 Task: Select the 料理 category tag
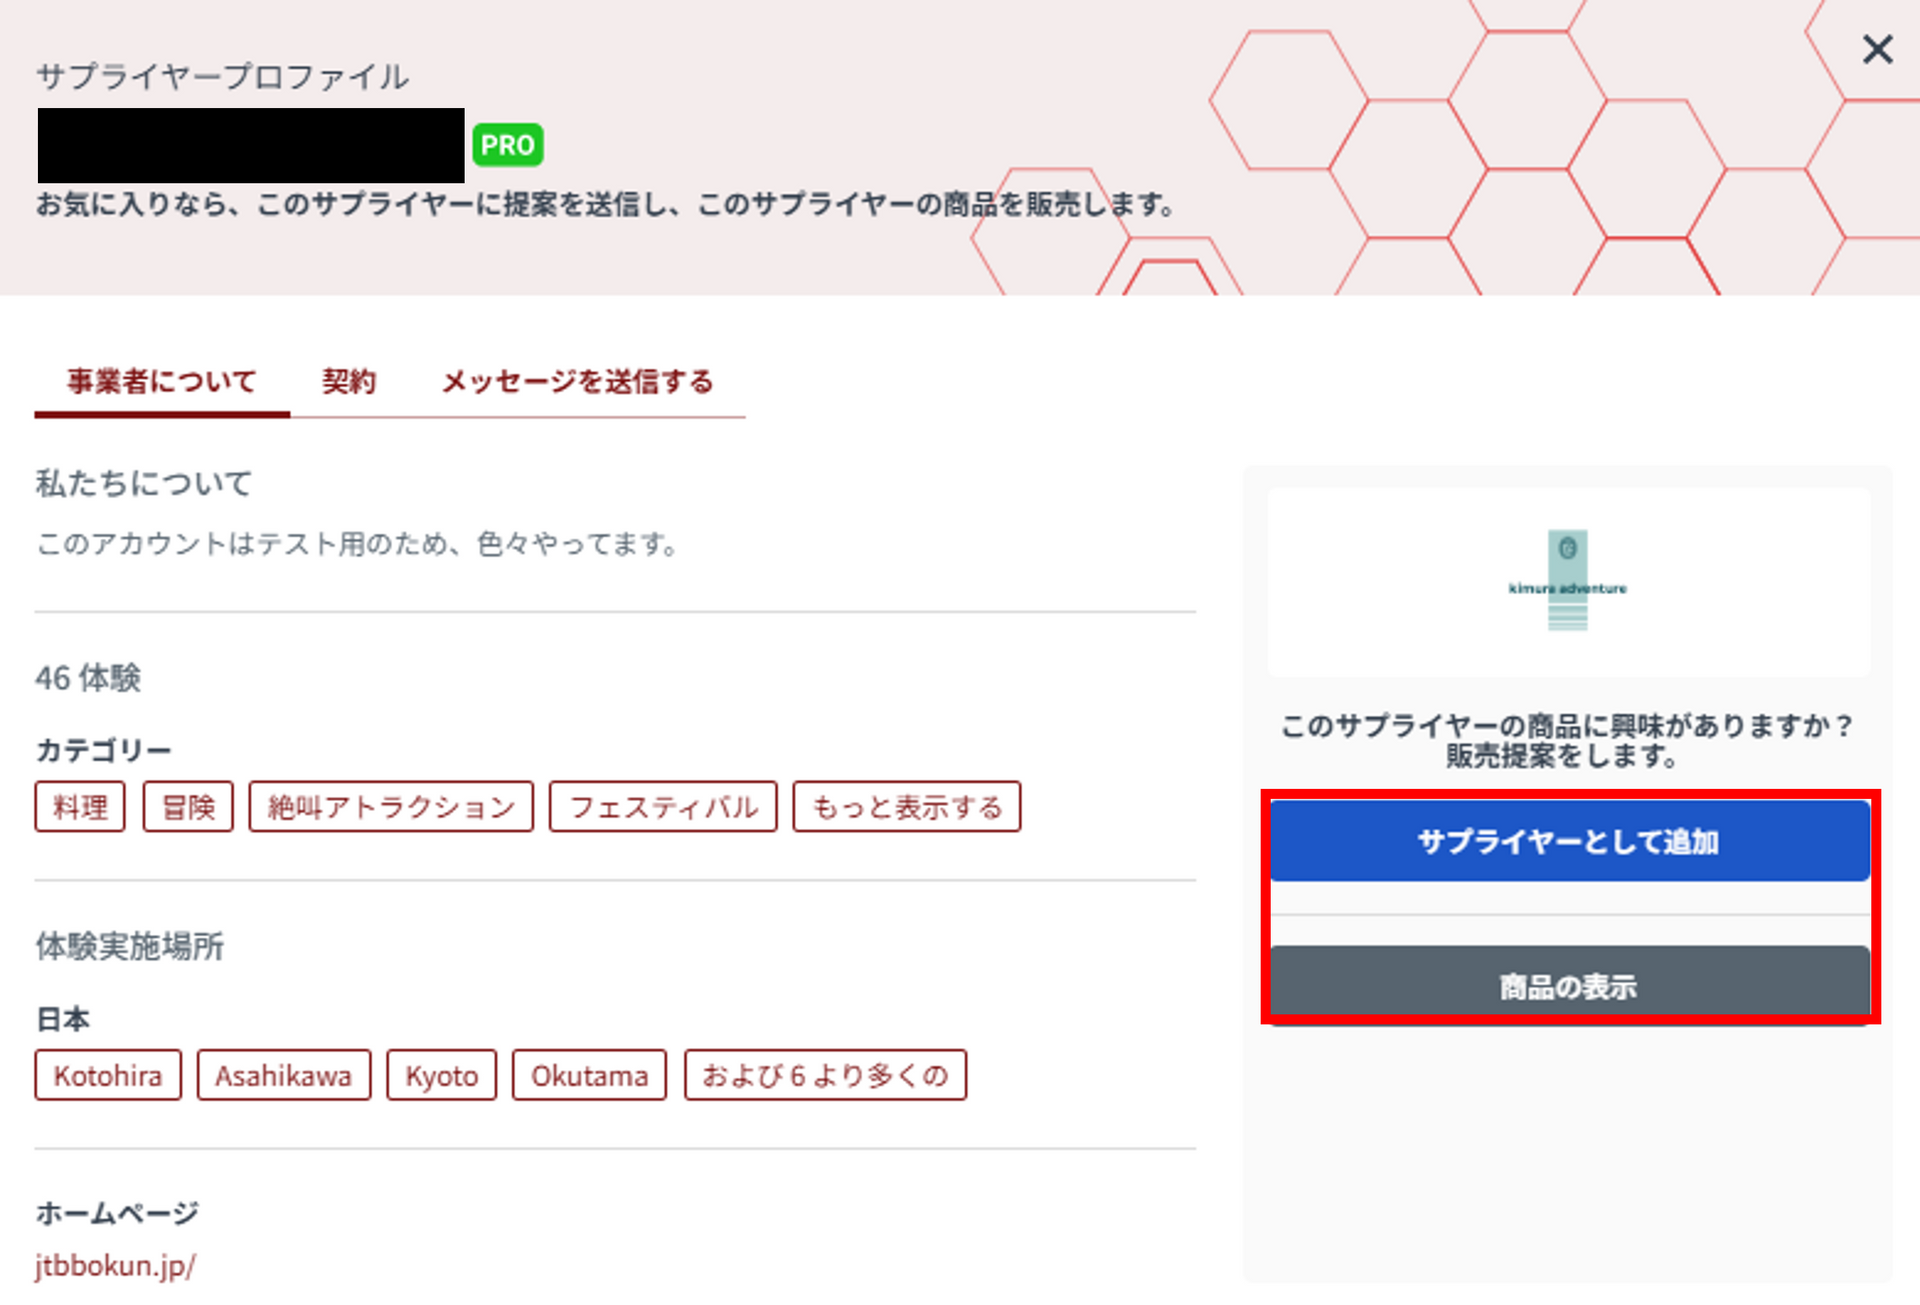80,807
